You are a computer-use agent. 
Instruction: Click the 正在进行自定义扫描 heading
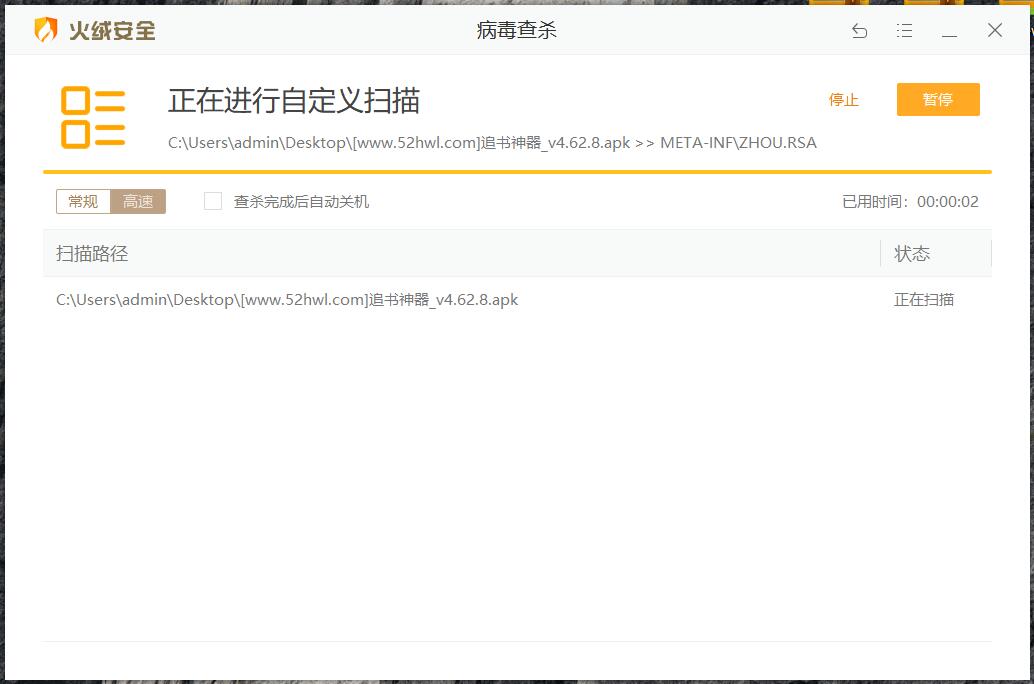click(x=293, y=101)
